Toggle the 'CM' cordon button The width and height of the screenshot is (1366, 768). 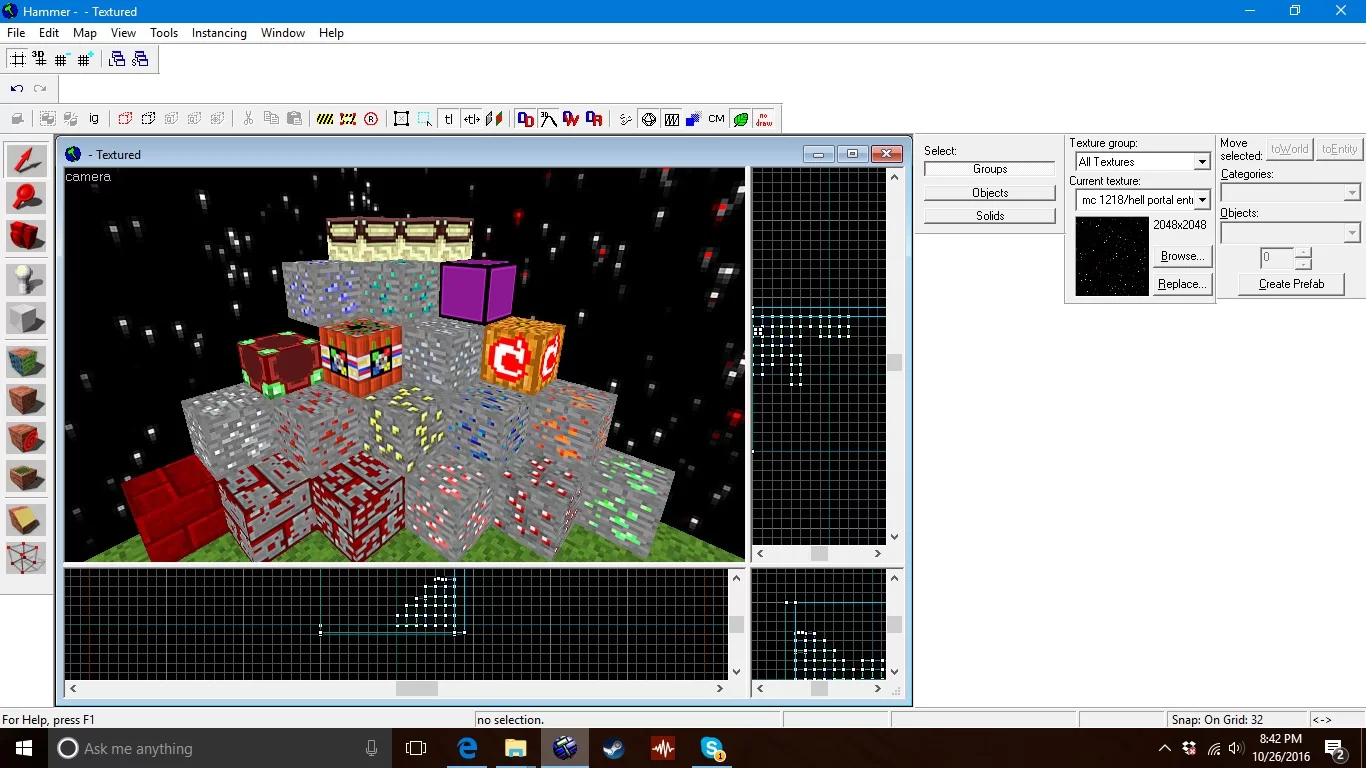pos(716,119)
